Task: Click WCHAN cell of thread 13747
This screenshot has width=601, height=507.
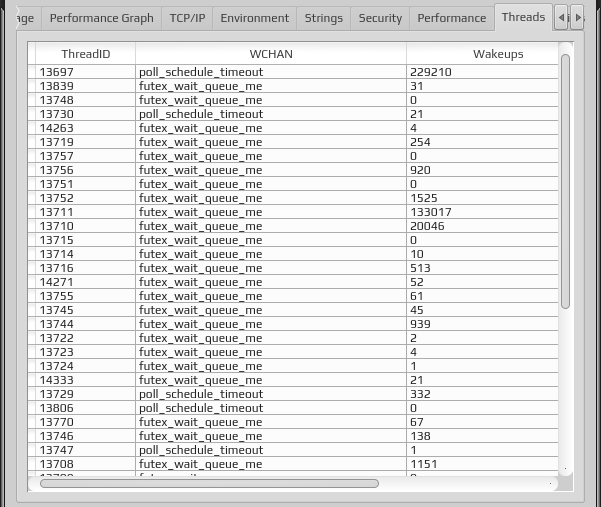Action: point(271,450)
